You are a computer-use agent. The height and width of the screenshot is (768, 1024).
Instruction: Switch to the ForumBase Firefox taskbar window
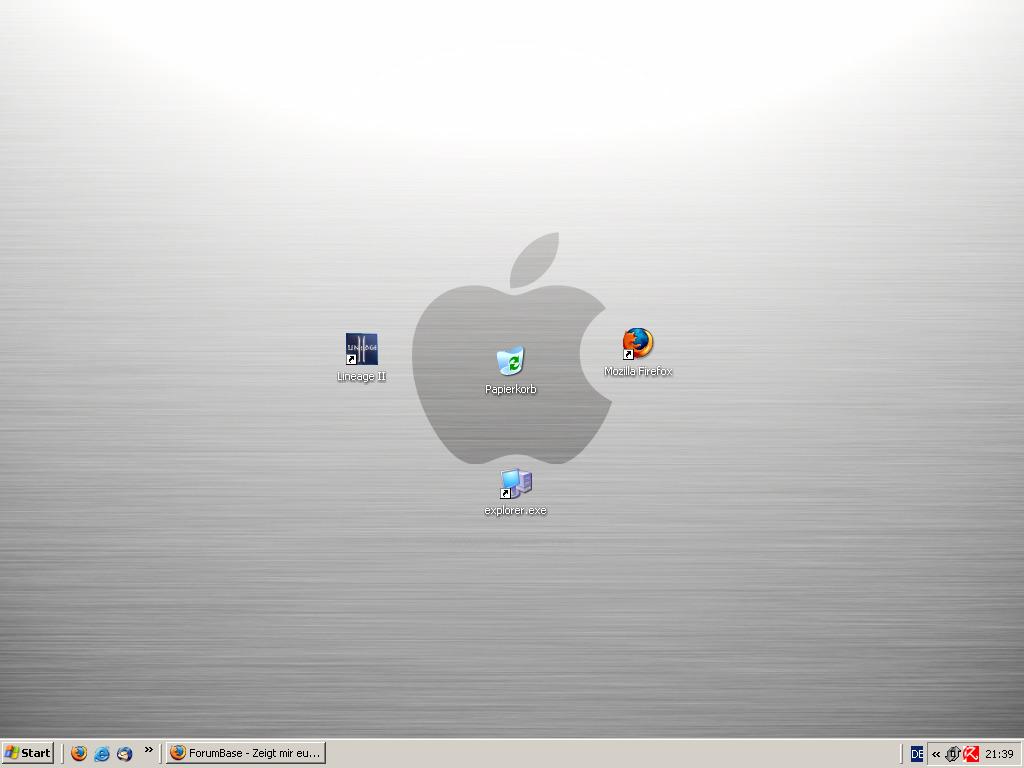pos(246,753)
